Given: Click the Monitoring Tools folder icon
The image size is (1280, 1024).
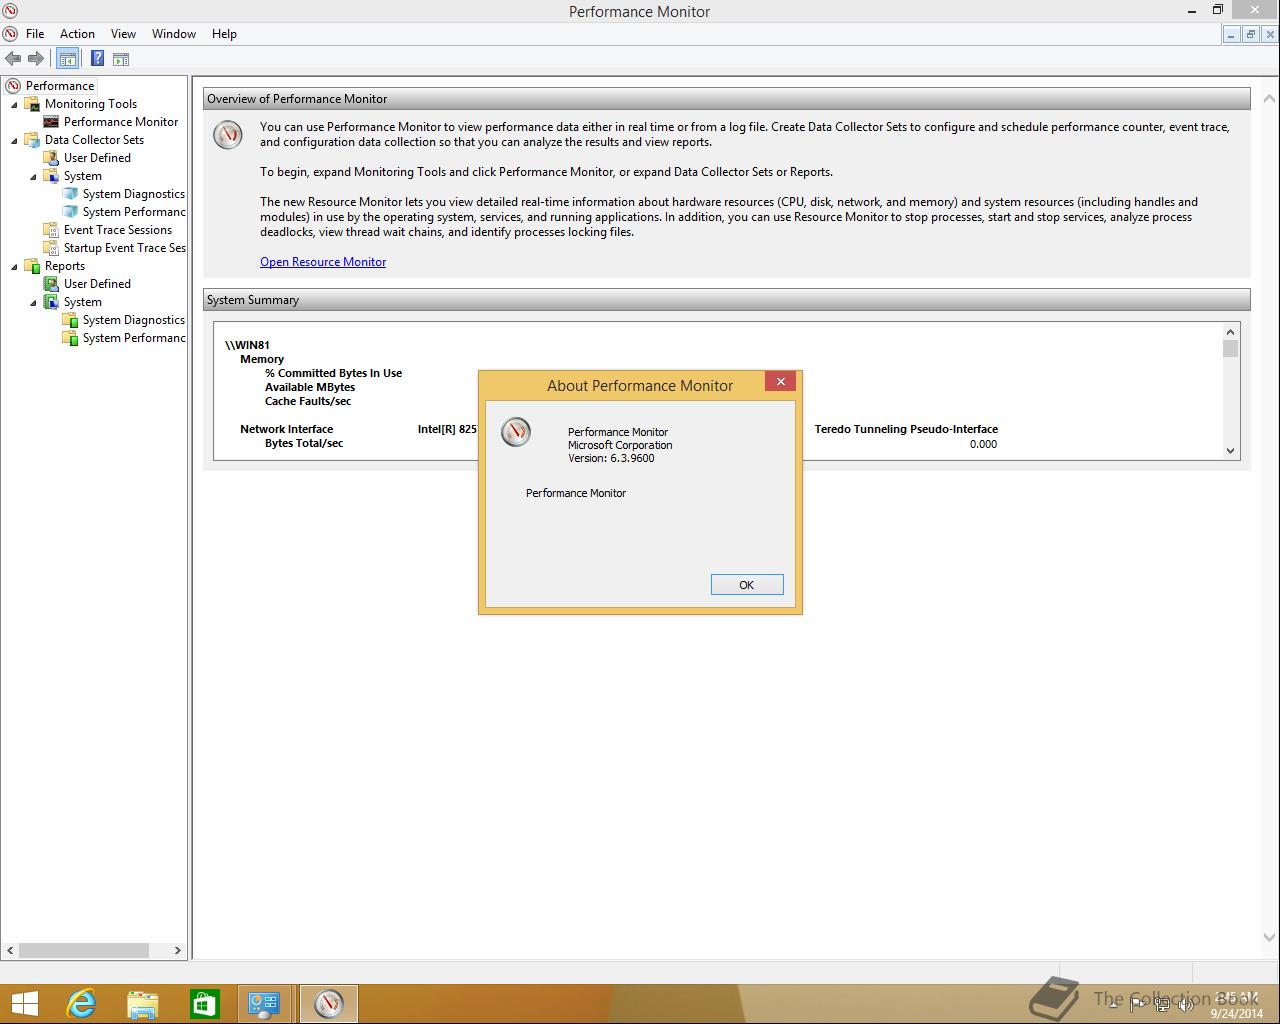Looking at the screenshot, I should 32,104.
